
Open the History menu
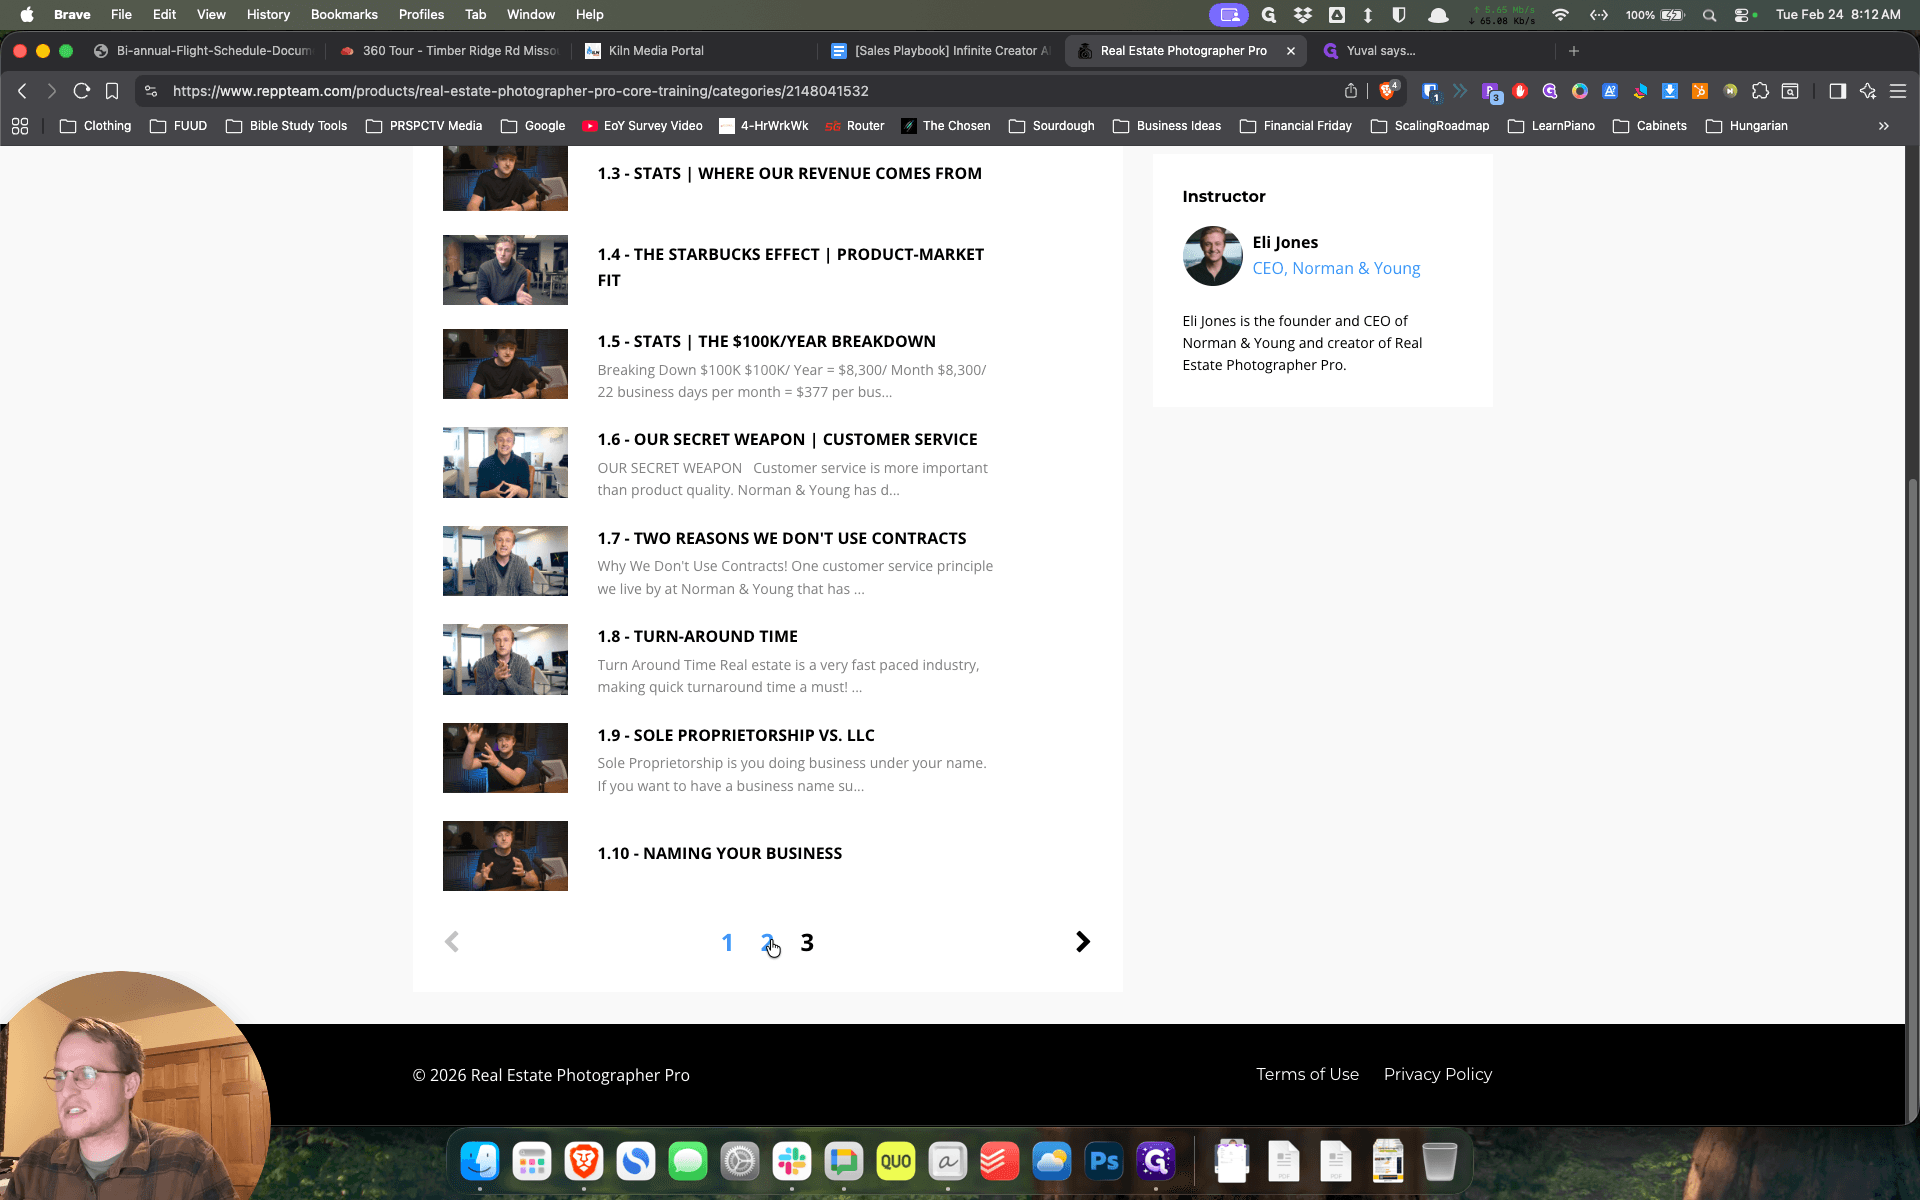point(268,15)
